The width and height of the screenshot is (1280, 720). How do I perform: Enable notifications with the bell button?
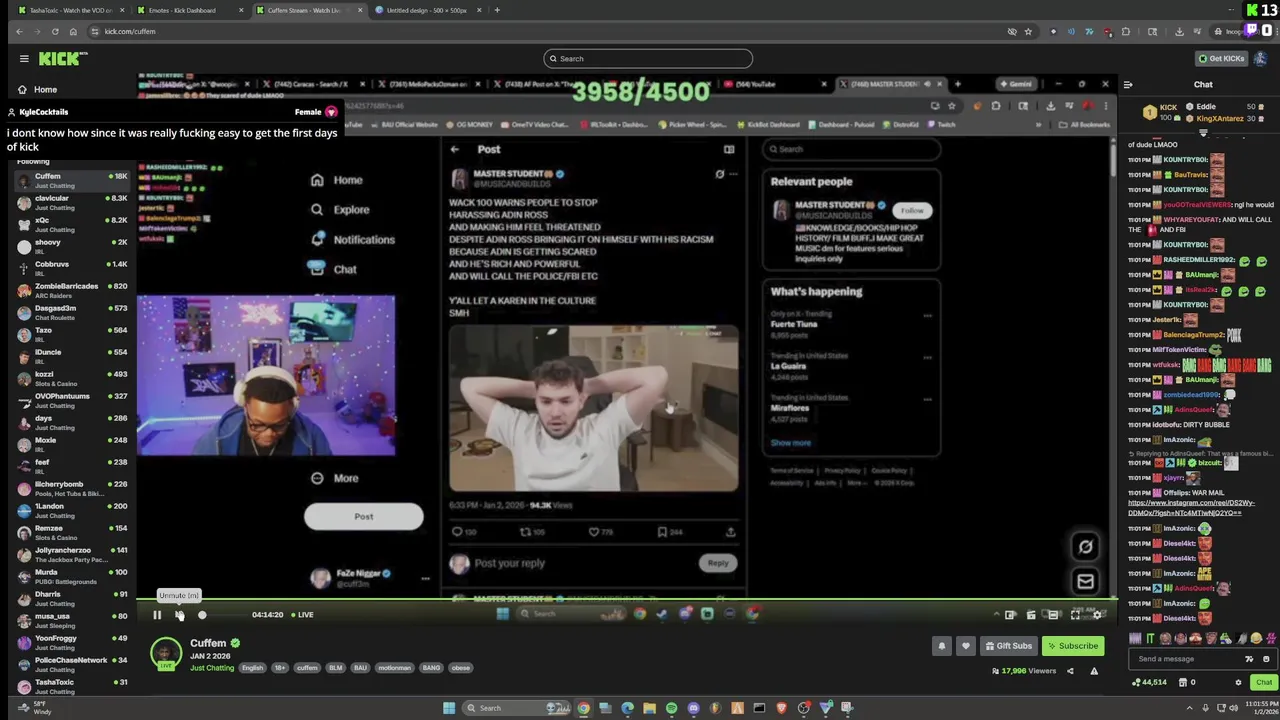[x=941, y=646]
